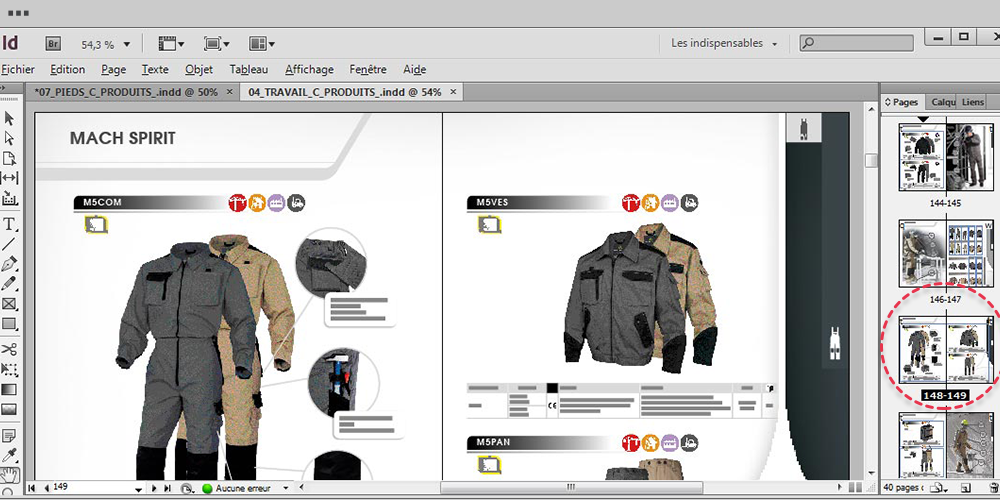This screenshot has height=500, width=1000.
Task: Go to first page arrow
Action: click(x=32, y=488)
